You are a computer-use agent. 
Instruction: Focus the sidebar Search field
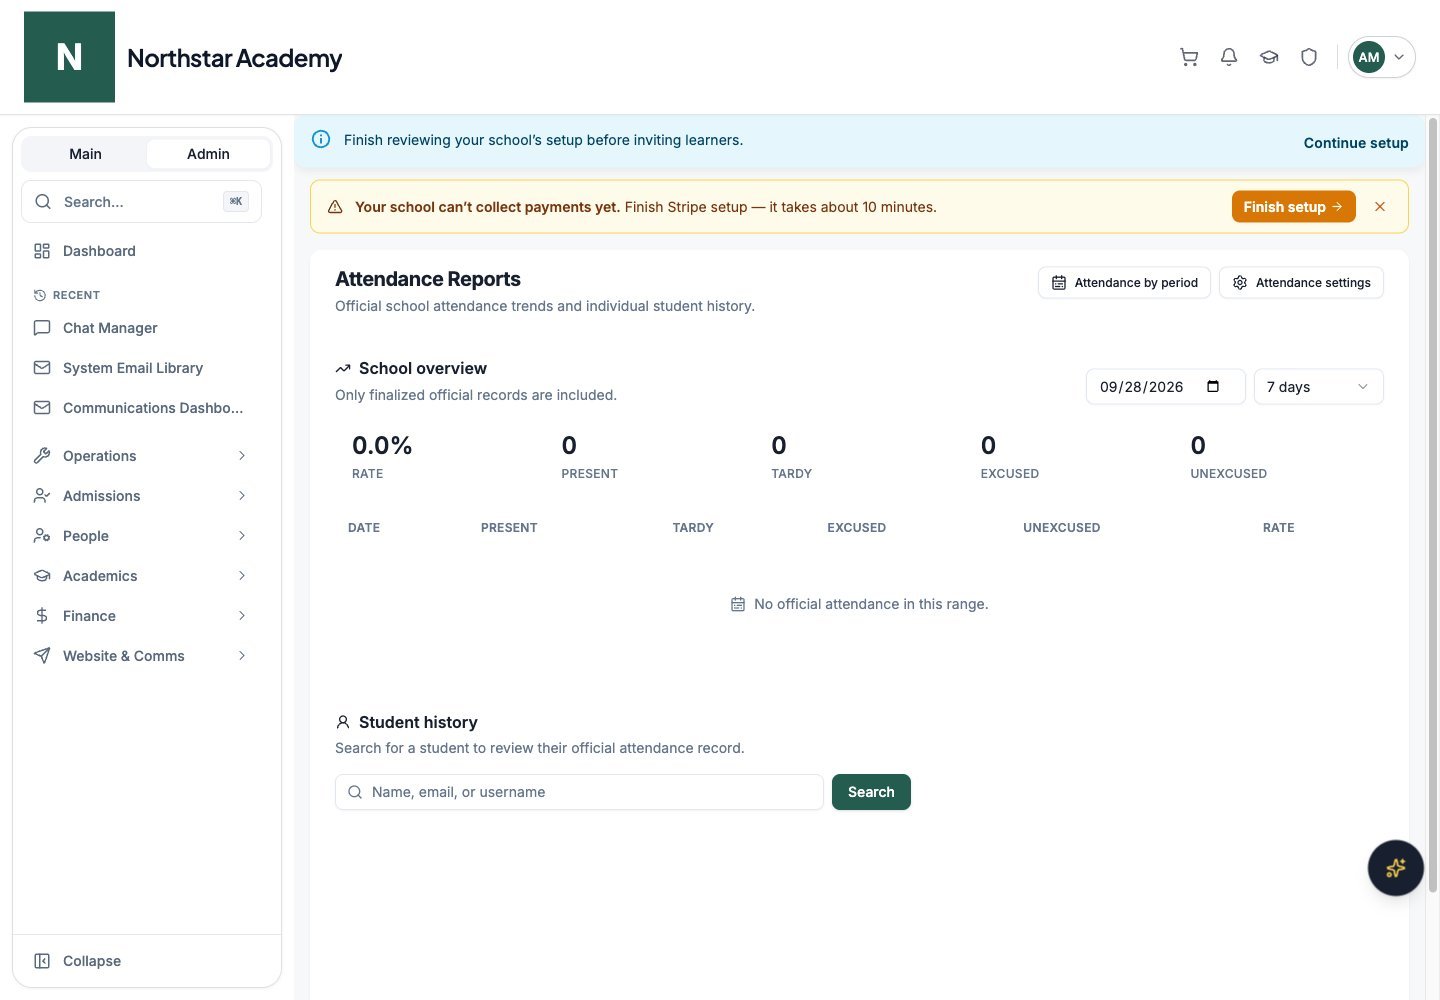(141, 202)
